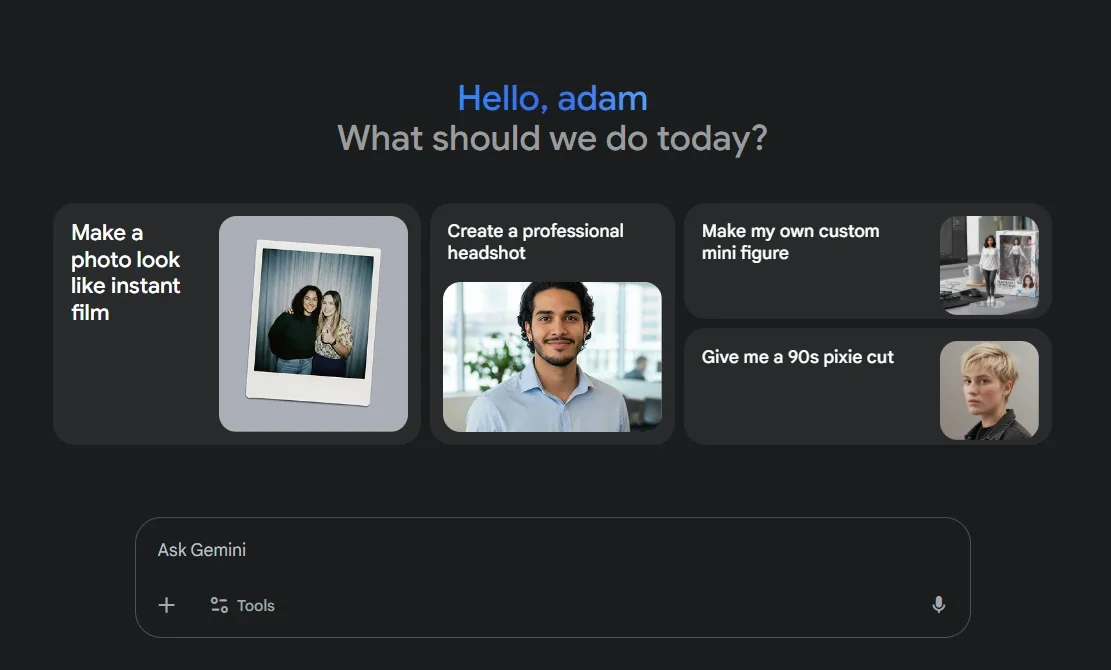Screen dimensions: 1111x670
Task: Open the polaroid instant film thumbnail
Action: pyautogui.click(x=313, y=324)
